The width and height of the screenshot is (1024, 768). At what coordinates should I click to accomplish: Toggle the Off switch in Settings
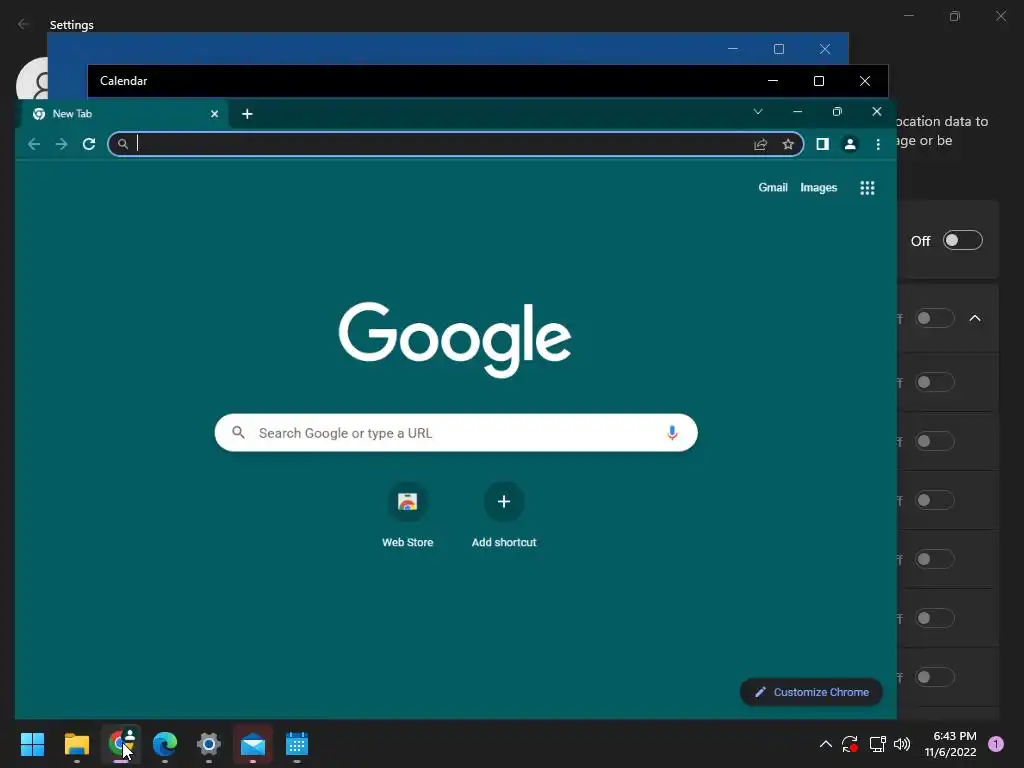click(x=963, y=240)
